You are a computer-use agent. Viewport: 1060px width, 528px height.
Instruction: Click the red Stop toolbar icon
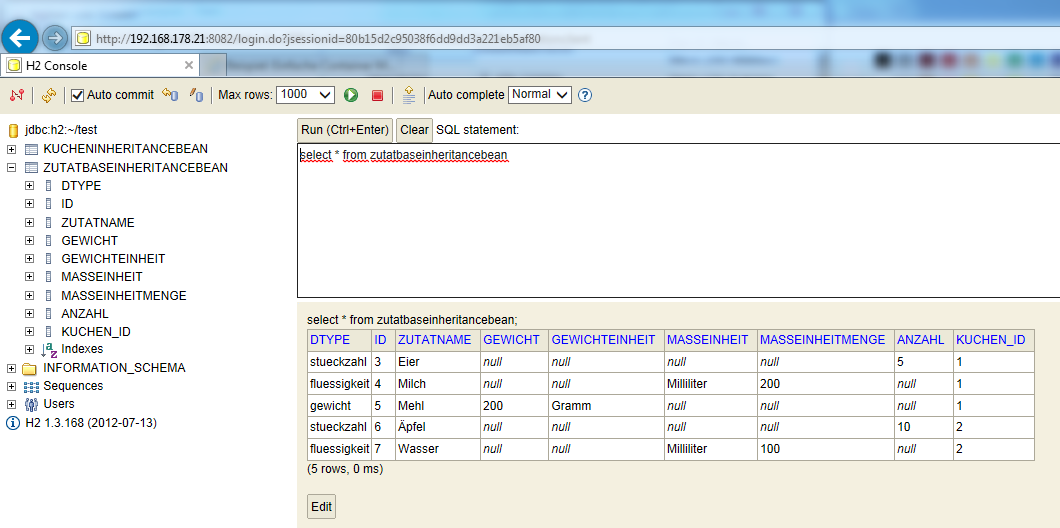click(x=377, y=95)
